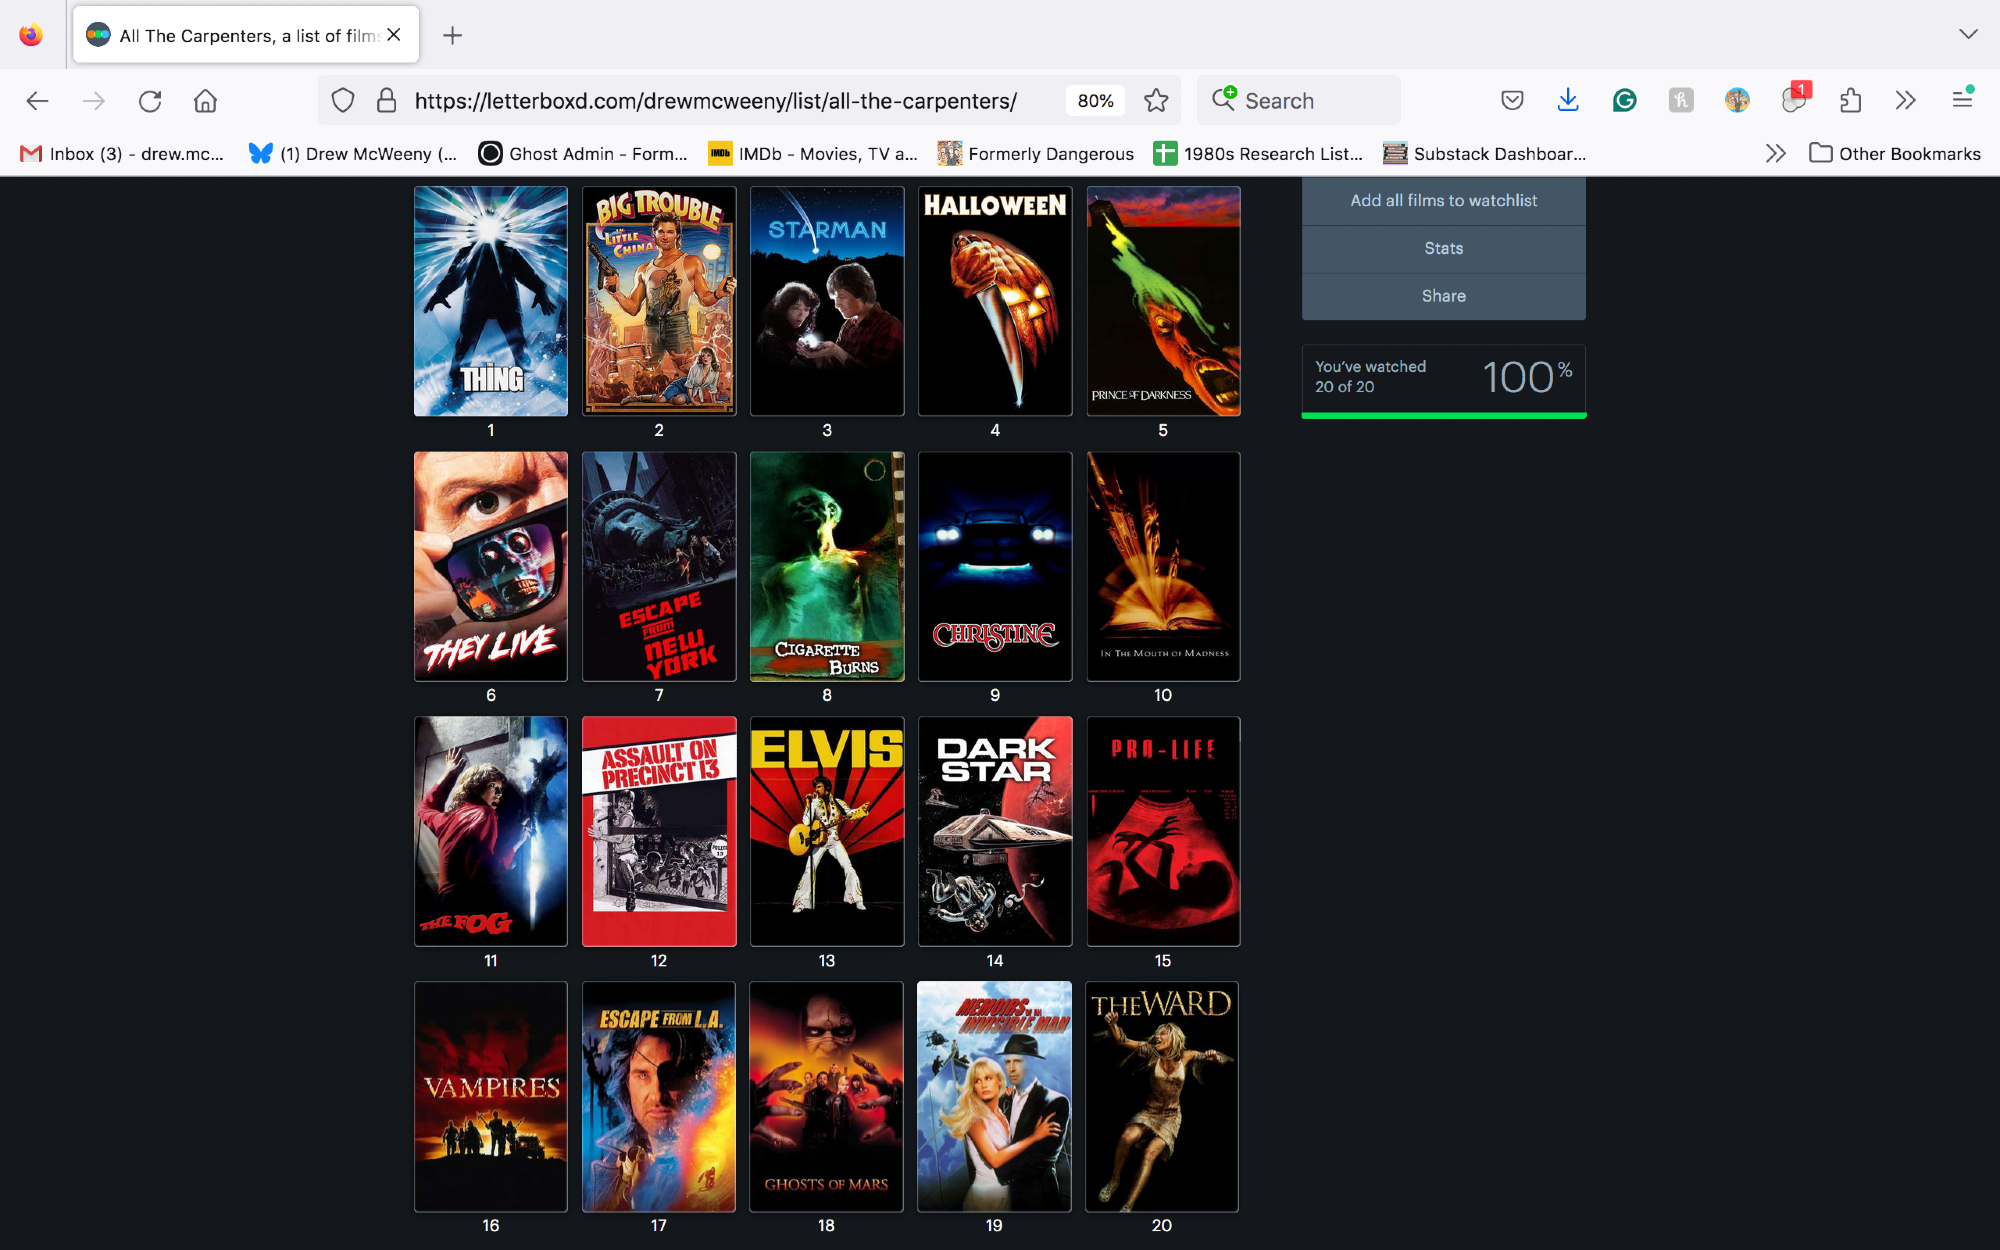The image size is (2000, 1250).
Task: Expand the list all tabs chevron
Action: (x=1968, y=35)
